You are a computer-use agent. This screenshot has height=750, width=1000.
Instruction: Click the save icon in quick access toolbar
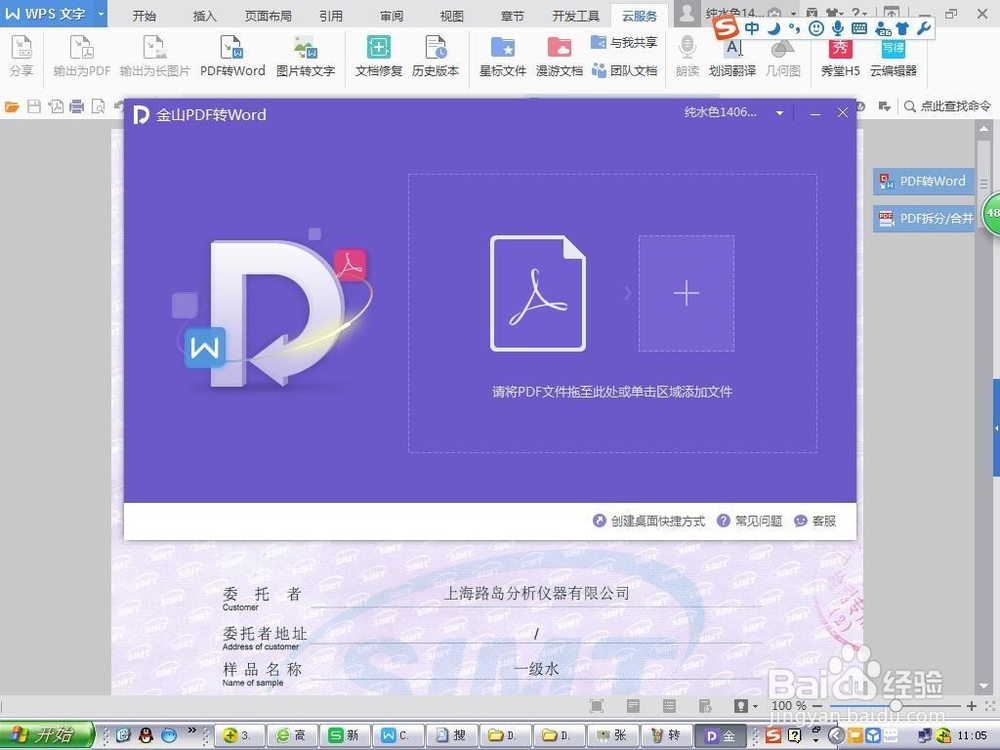[34, 107]
